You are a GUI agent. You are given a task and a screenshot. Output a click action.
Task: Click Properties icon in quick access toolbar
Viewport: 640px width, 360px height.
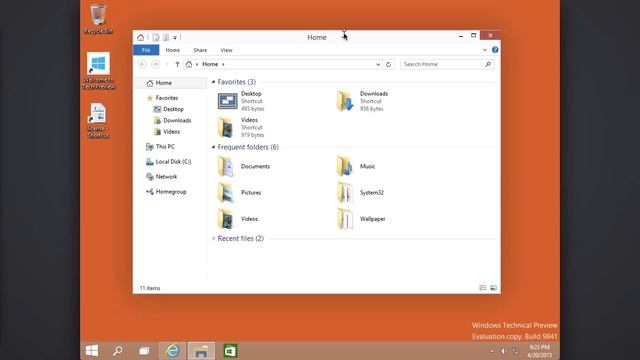(x=156, y=38)
